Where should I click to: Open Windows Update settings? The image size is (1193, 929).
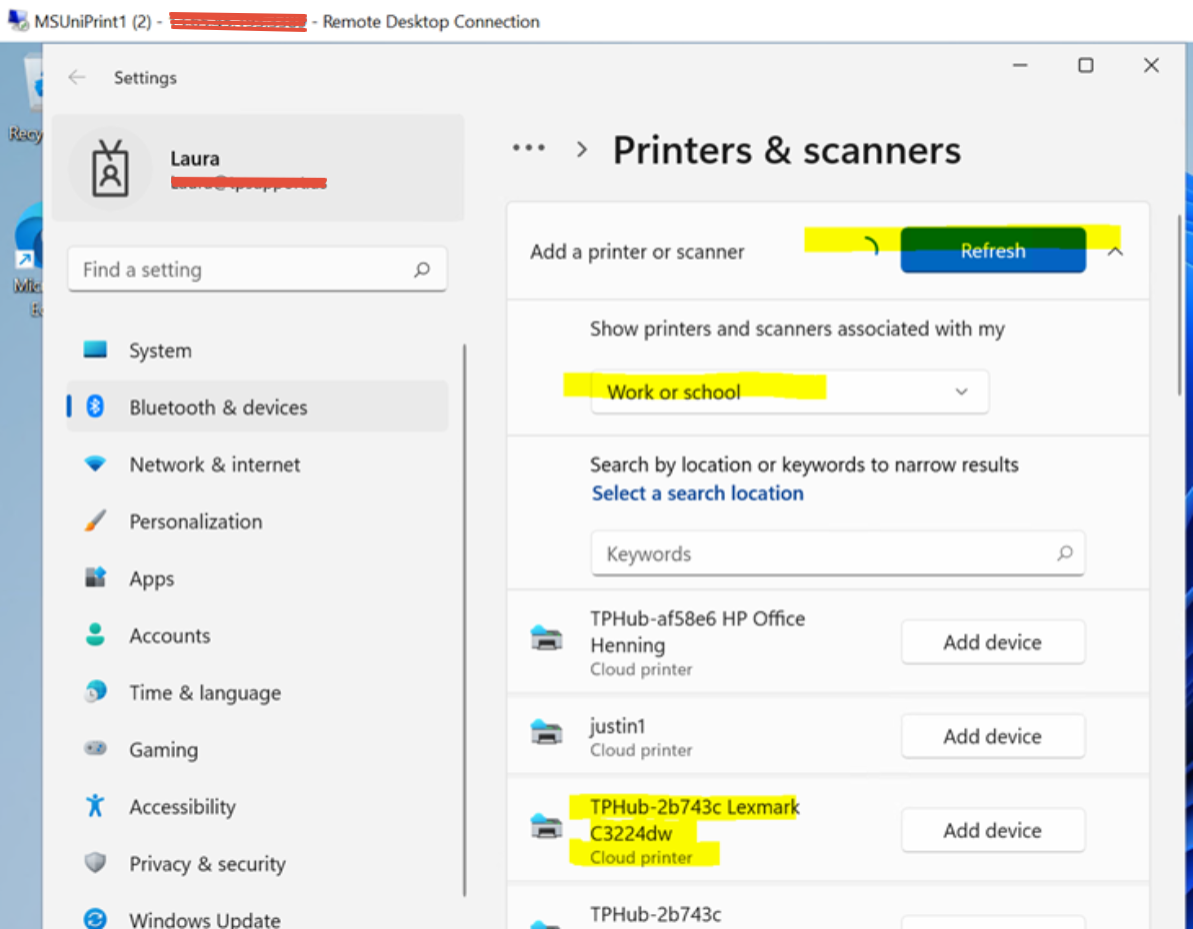click(257, 919)
